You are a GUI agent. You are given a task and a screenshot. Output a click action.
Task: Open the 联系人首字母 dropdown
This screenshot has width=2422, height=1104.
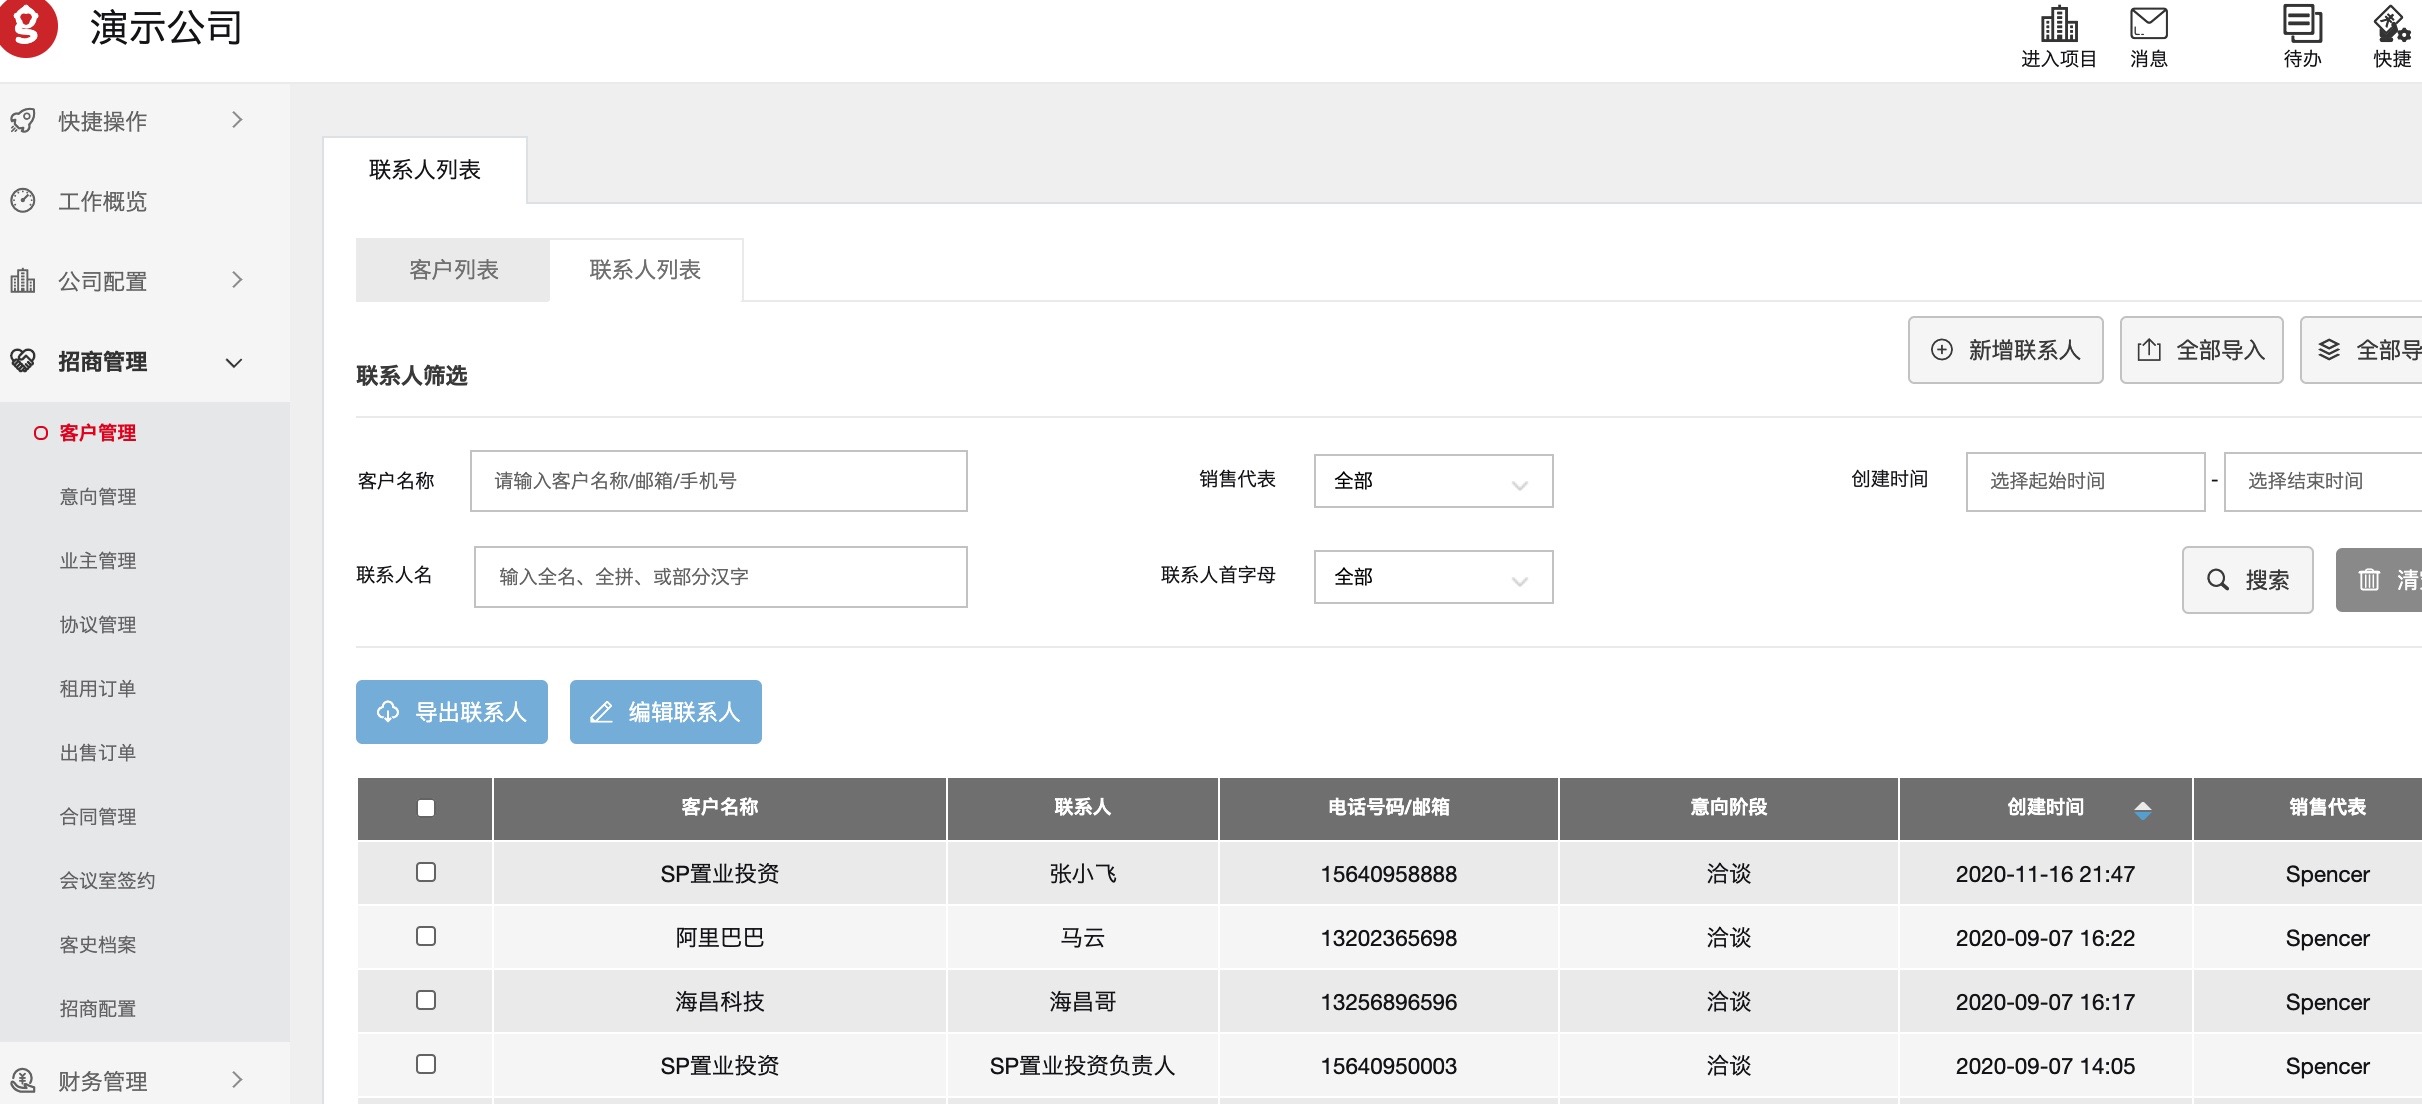click(1432, 577)
